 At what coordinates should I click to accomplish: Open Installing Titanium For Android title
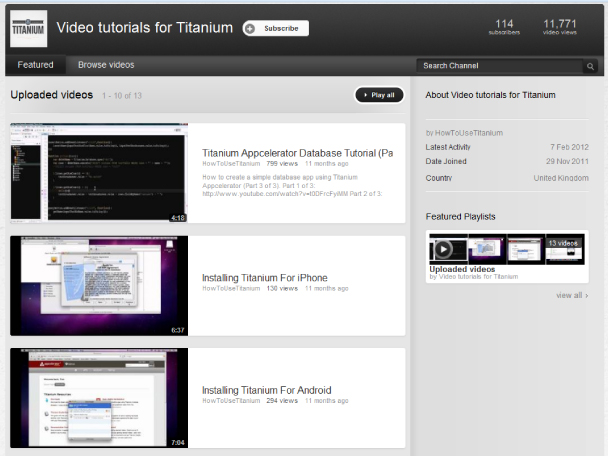(266, 390)
